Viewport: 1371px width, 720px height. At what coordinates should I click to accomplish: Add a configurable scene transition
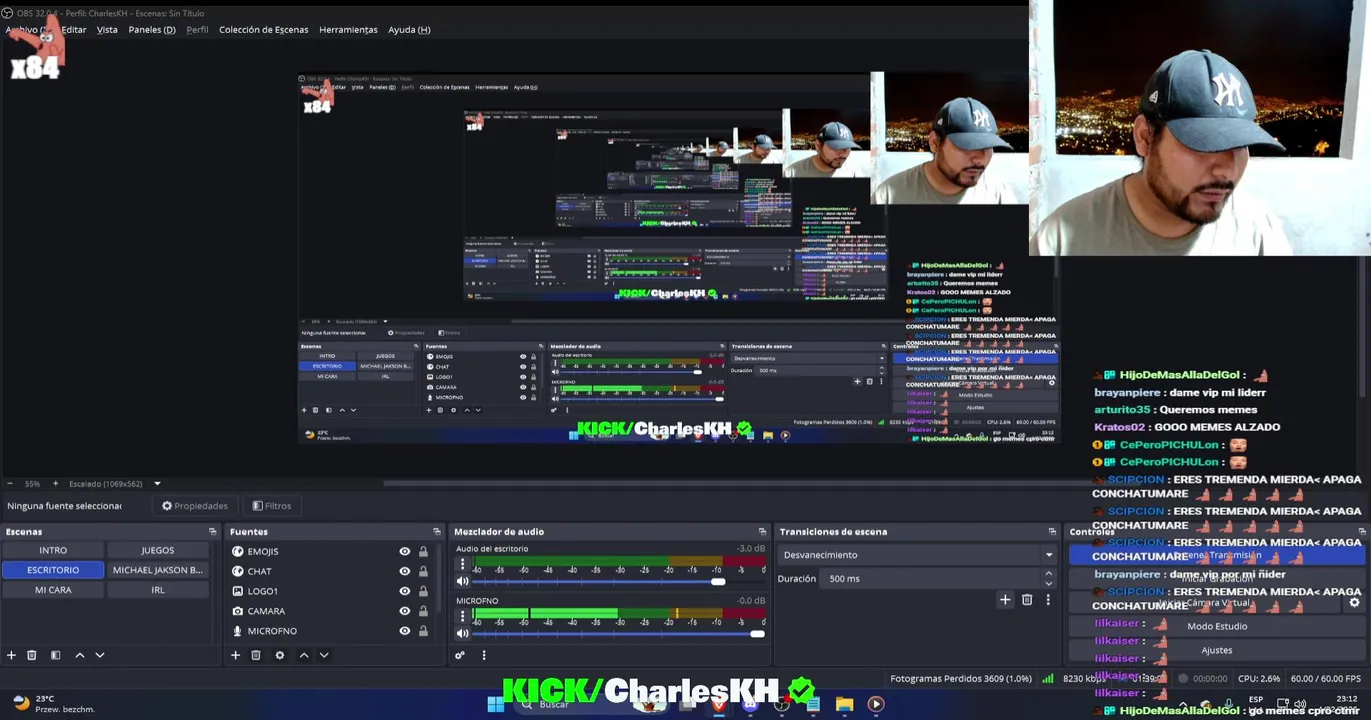[1005, 600]
